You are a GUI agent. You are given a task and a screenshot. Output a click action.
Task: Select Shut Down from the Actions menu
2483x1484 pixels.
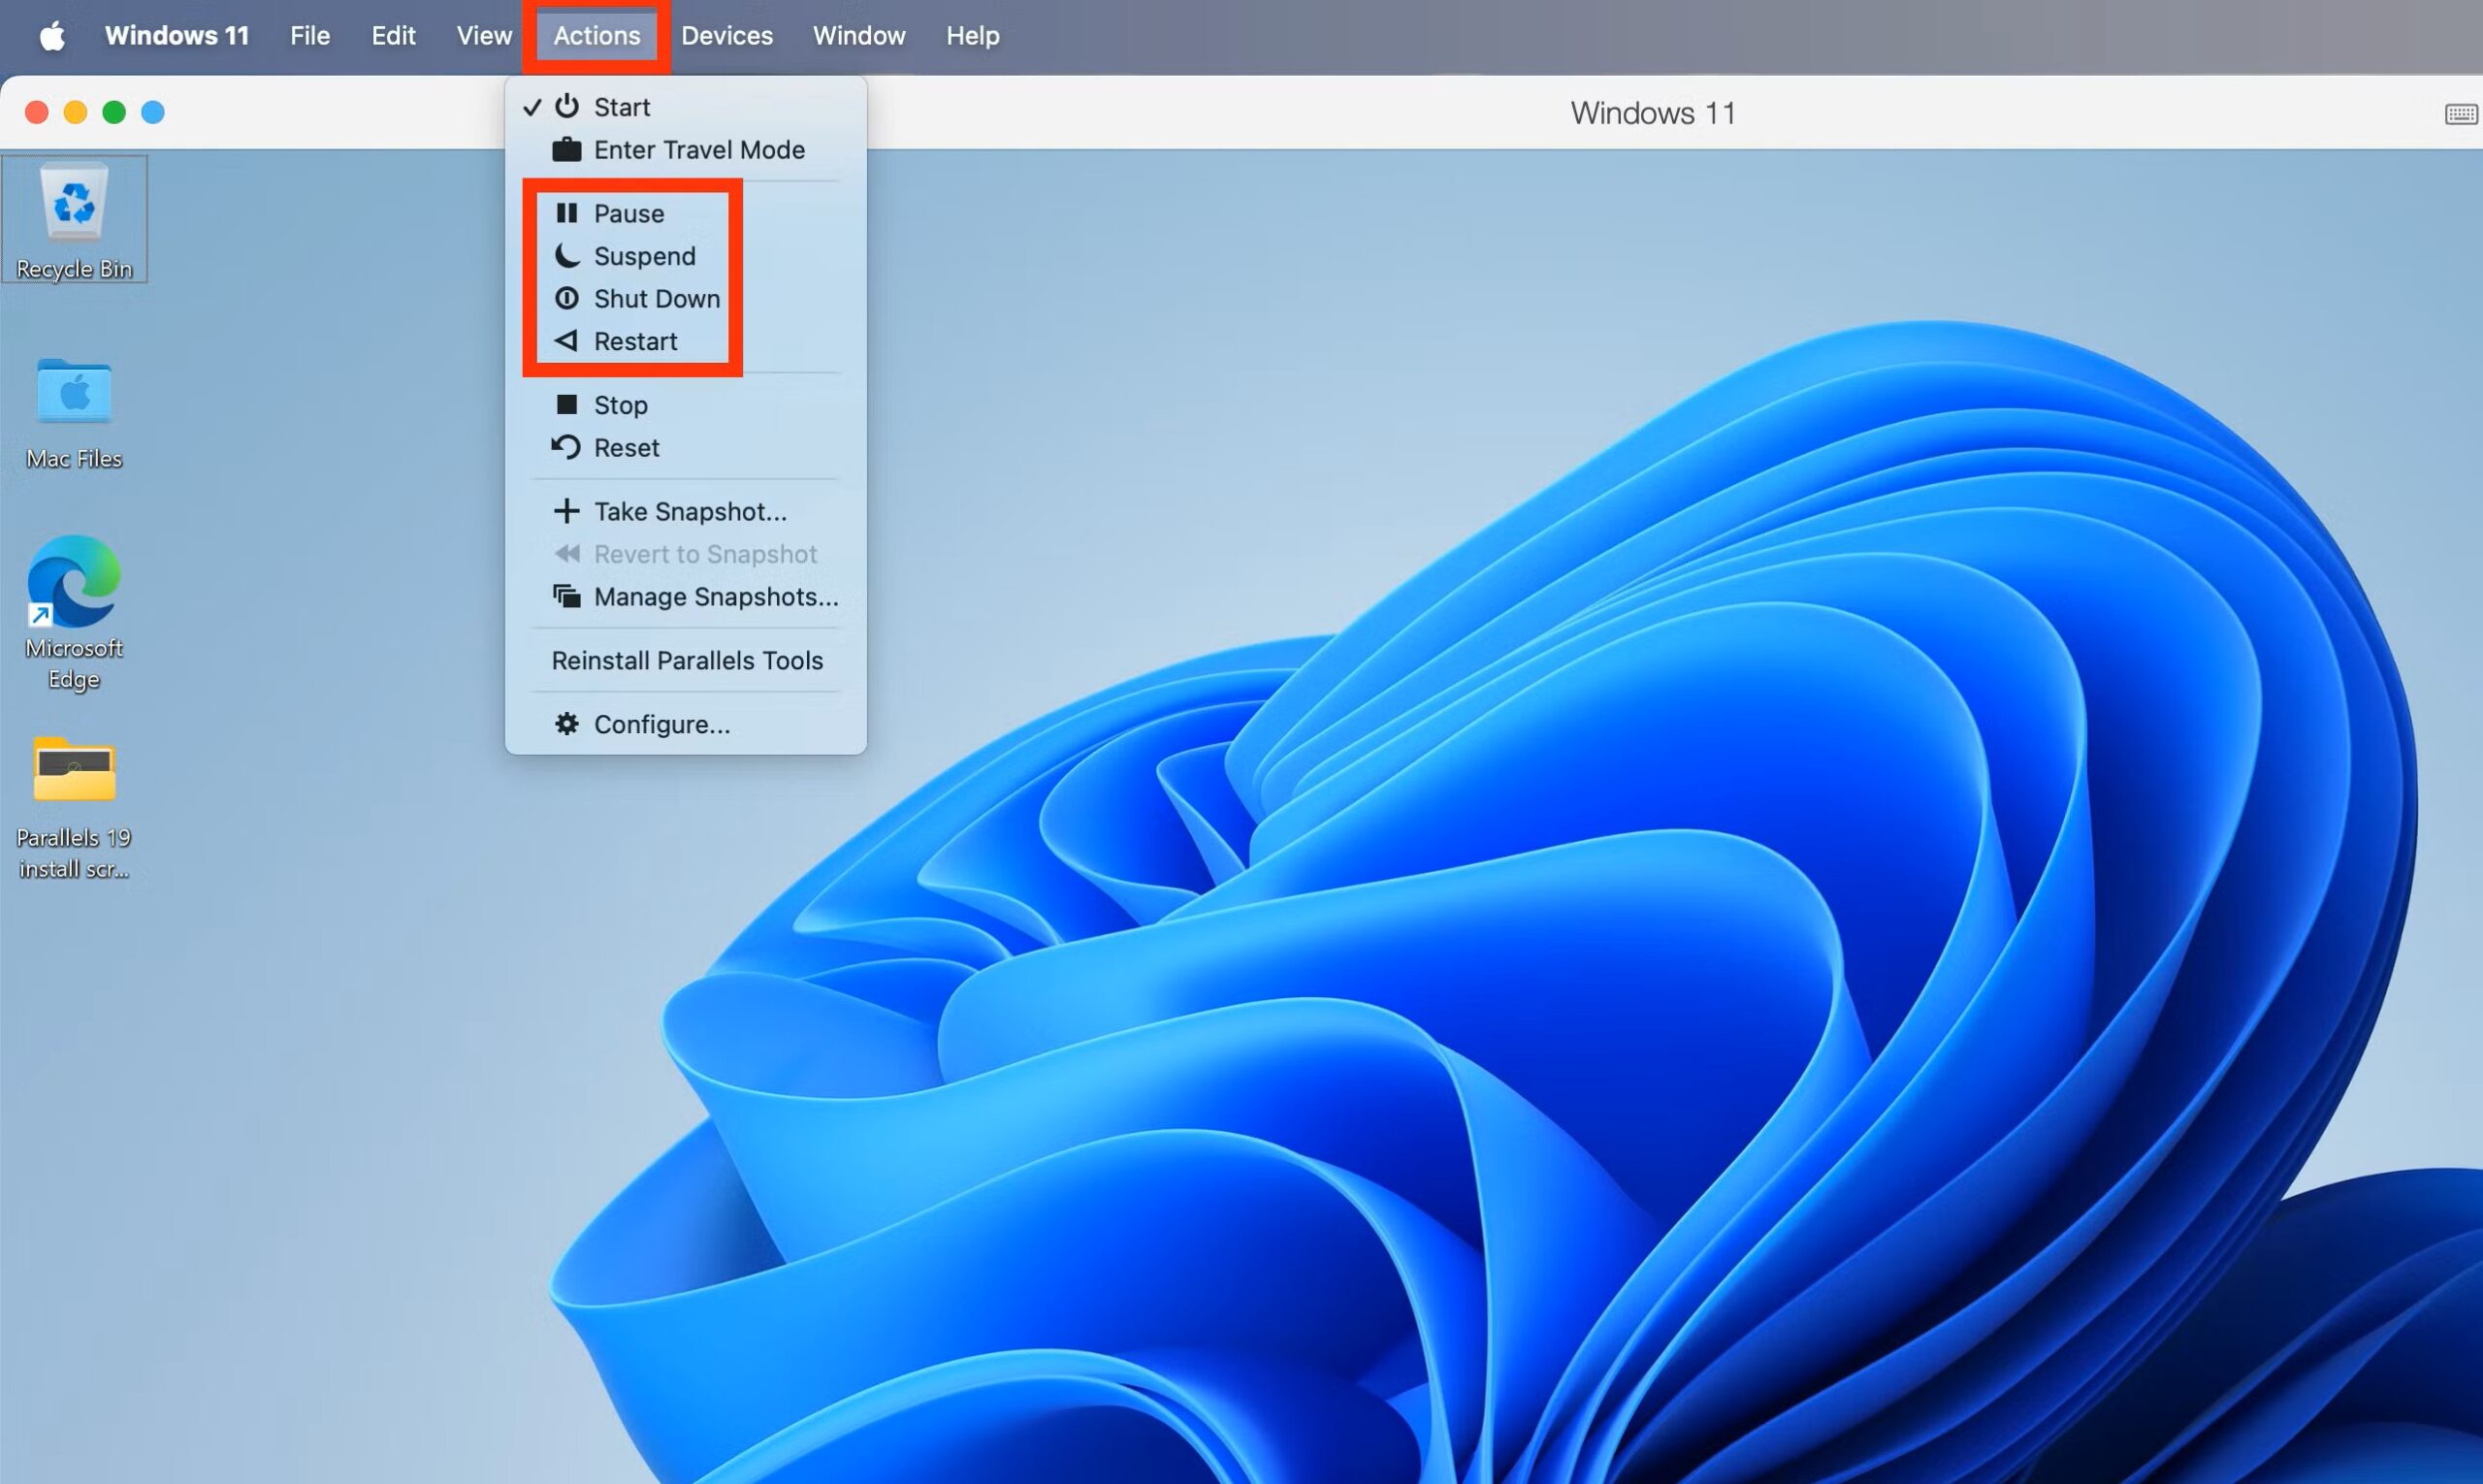(x=656, y=298)
